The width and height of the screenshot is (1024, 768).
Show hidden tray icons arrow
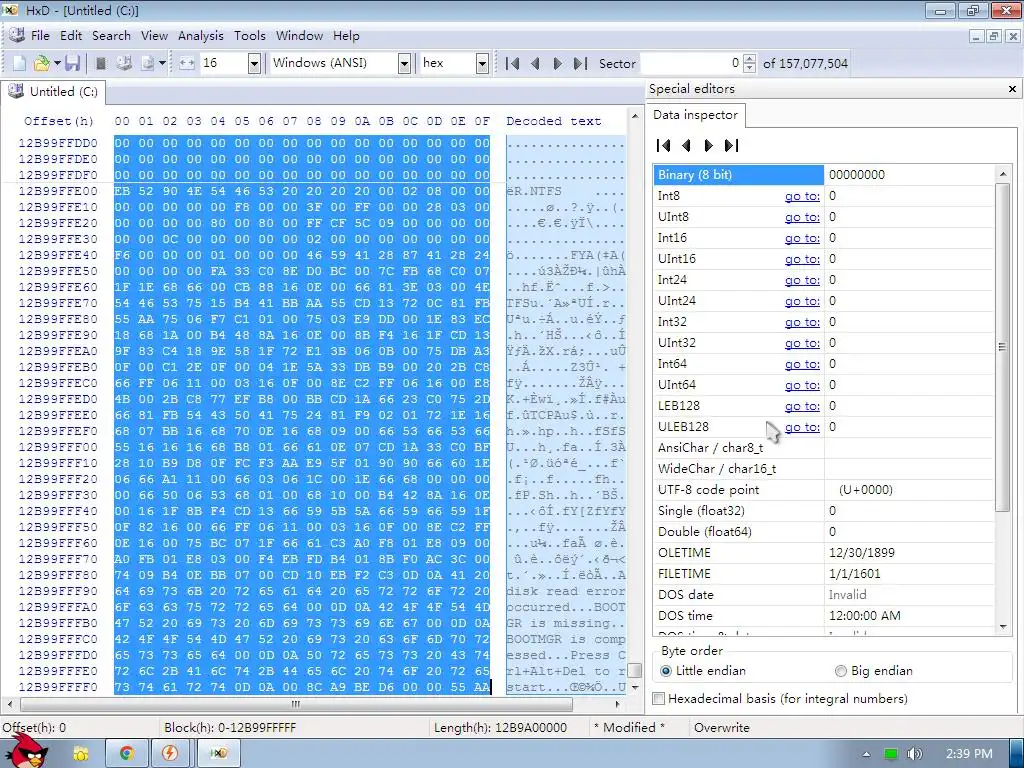point(866,754)
